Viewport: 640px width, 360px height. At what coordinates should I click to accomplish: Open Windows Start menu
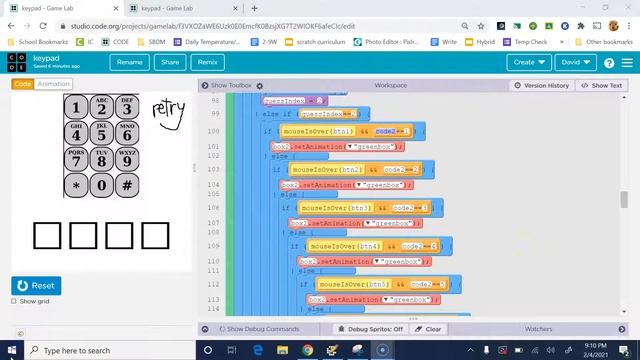click(x=12, y=350)
